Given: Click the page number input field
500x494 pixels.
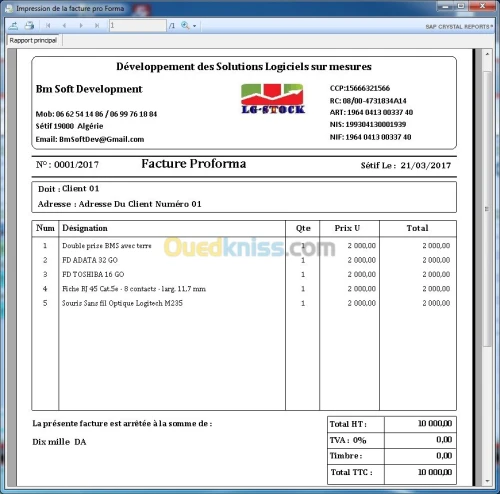Looking at the screenshot, I should [138, 25].
